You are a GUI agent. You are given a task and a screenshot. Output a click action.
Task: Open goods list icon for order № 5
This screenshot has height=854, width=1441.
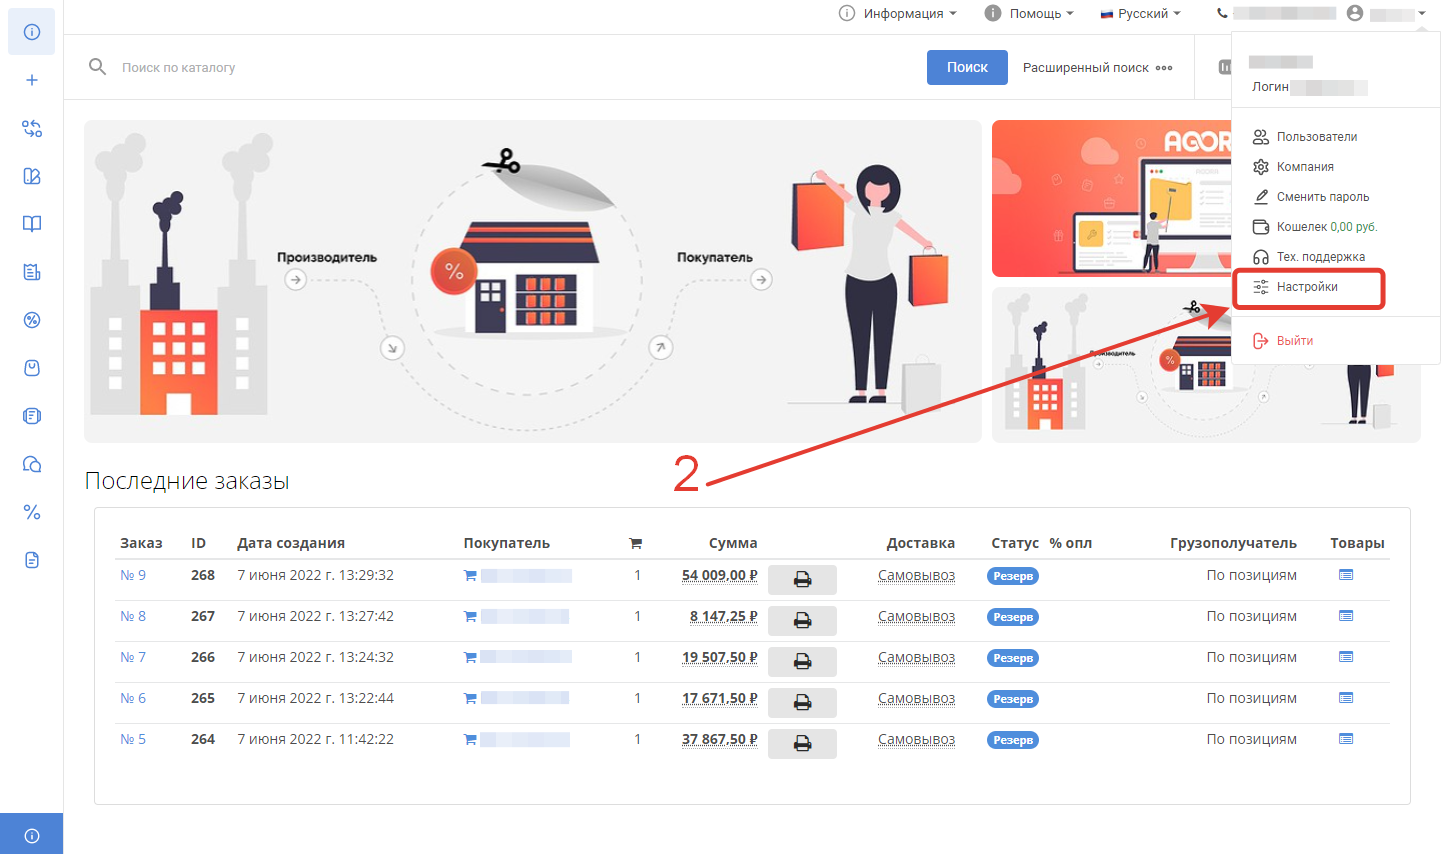click(x=1346, y=739)
